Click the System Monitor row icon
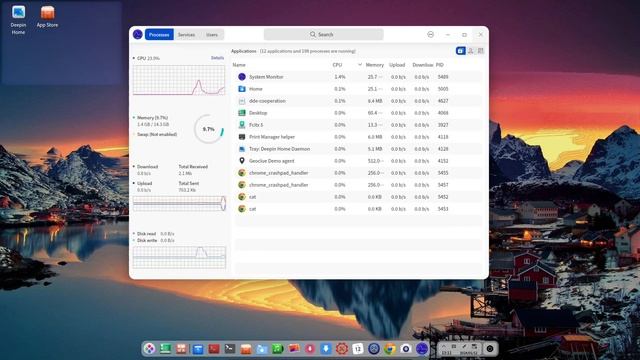This screenshot has height=360, width=640. (x=242, y=77)
